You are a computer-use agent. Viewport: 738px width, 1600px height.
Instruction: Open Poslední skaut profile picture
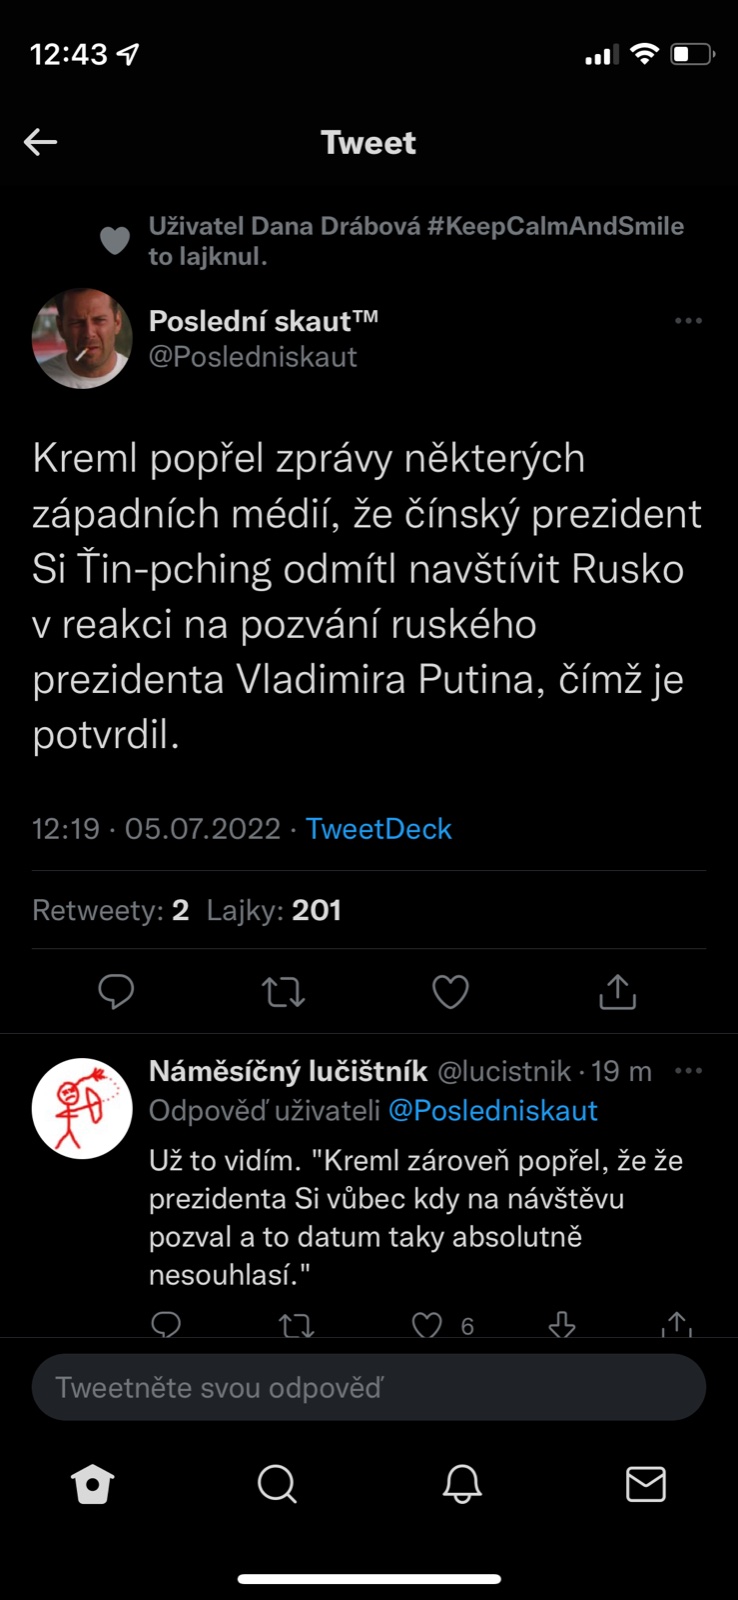pyautogui.click(x=82, y=339)
